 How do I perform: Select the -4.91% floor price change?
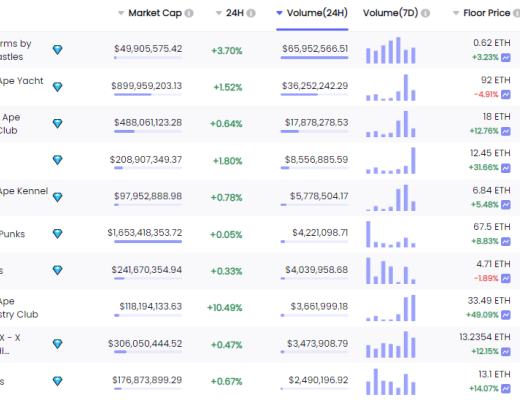tap(486, 94)
